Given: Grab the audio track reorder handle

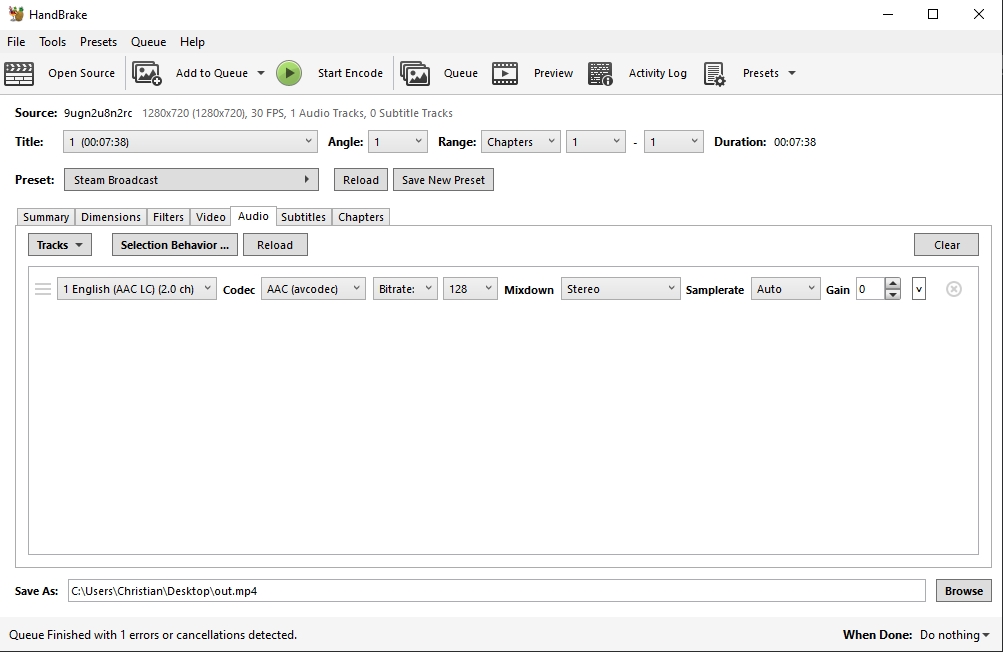Looking at the screenshot, I should pyautogui.click(x=43, y=289).
